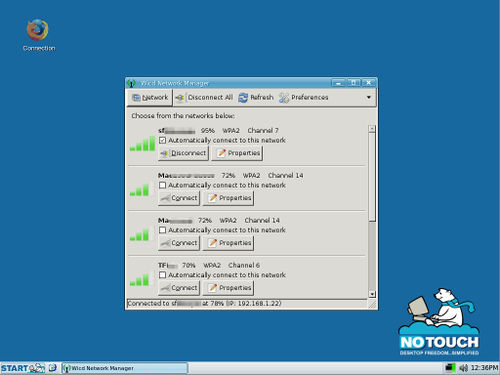This screenshot has height=375, width=500.
Task: Click the '95%' signal strength text
Action: click(208, 130)
